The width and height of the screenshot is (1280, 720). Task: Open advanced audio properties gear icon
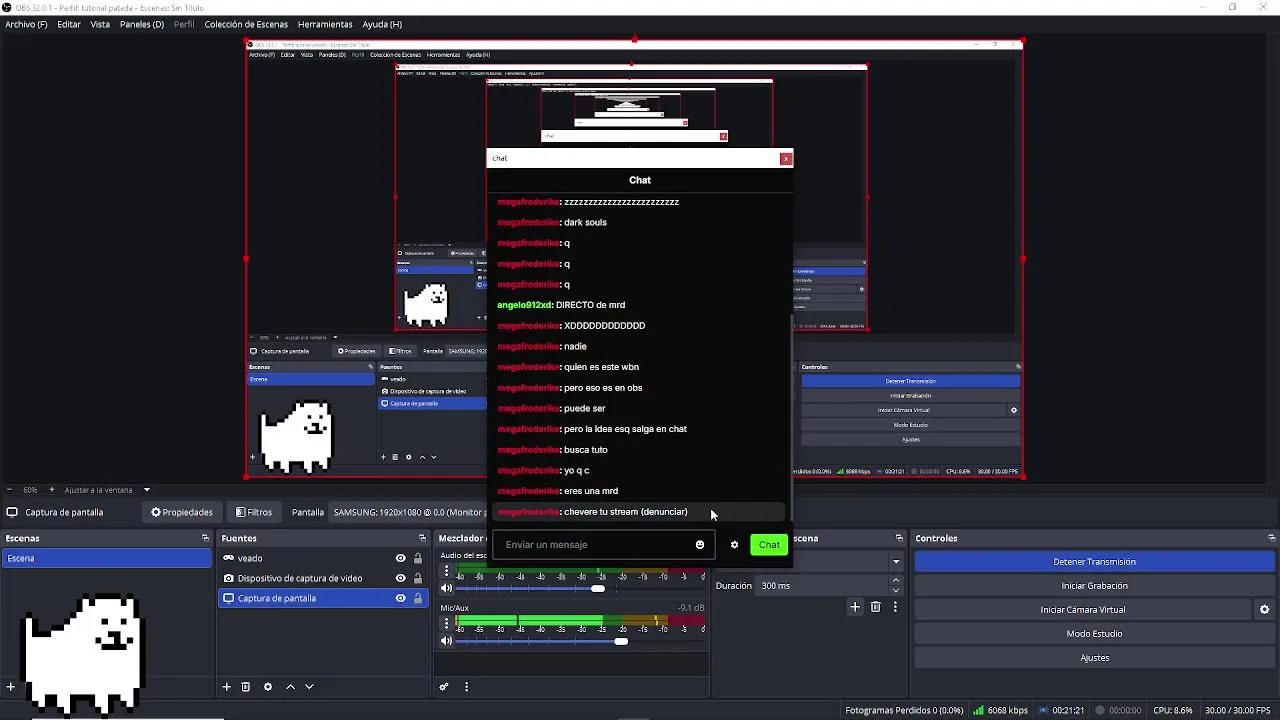(x=444, y=687)
